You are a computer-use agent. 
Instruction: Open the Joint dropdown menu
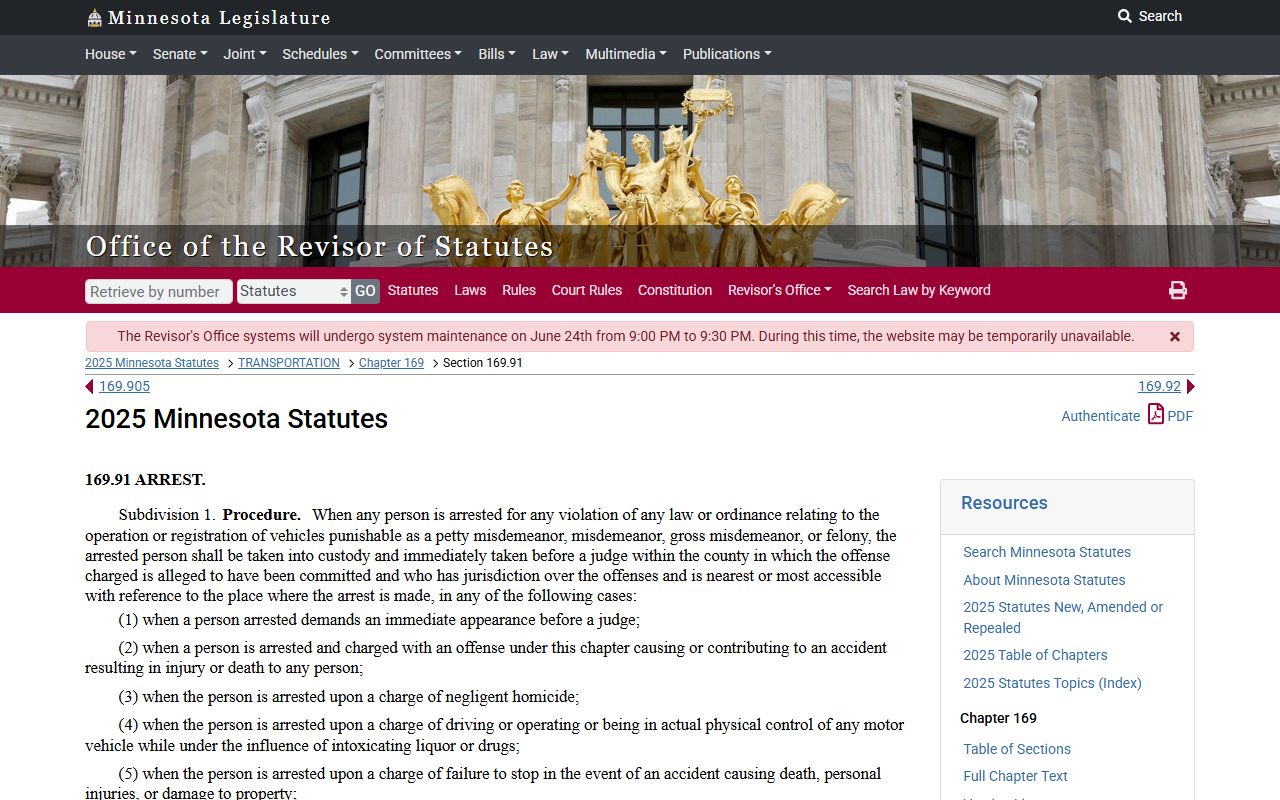click(245, 54)
